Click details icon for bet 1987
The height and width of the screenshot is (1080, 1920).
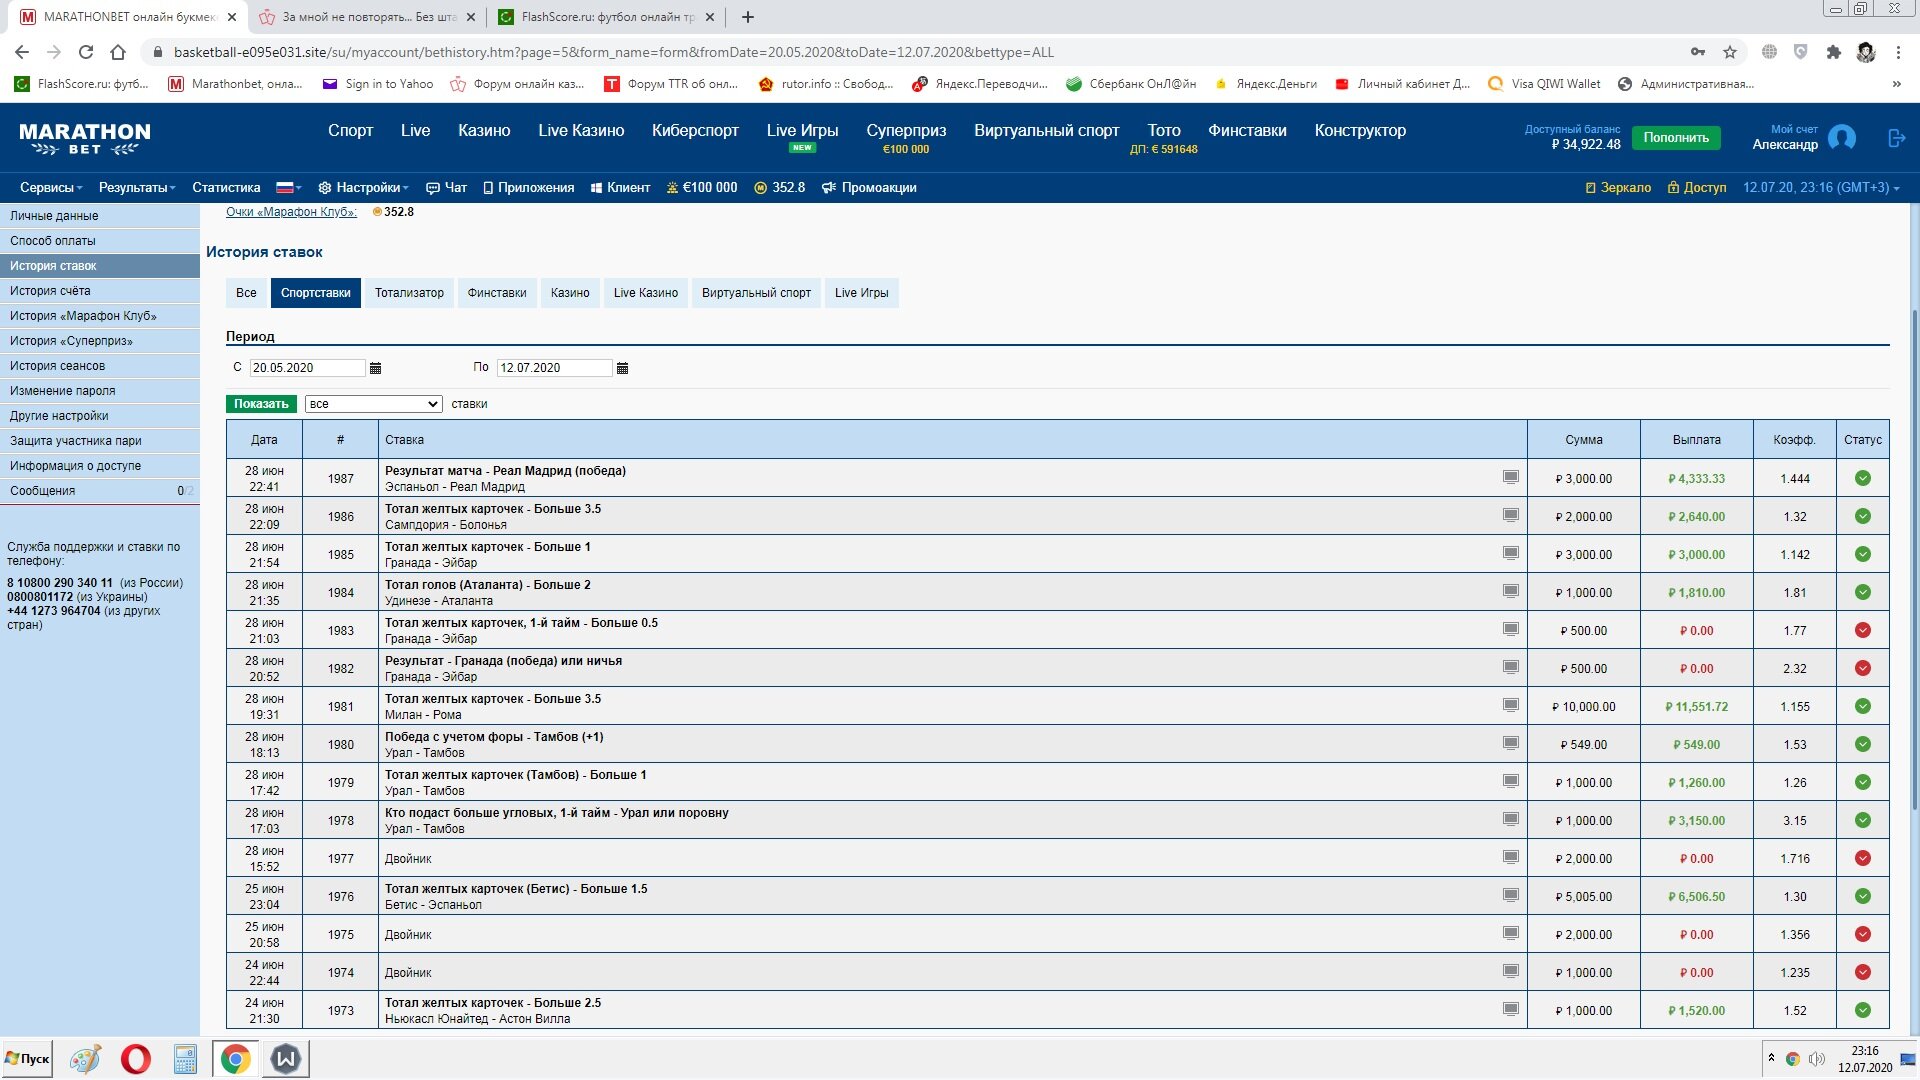[x=1510, y=477]
